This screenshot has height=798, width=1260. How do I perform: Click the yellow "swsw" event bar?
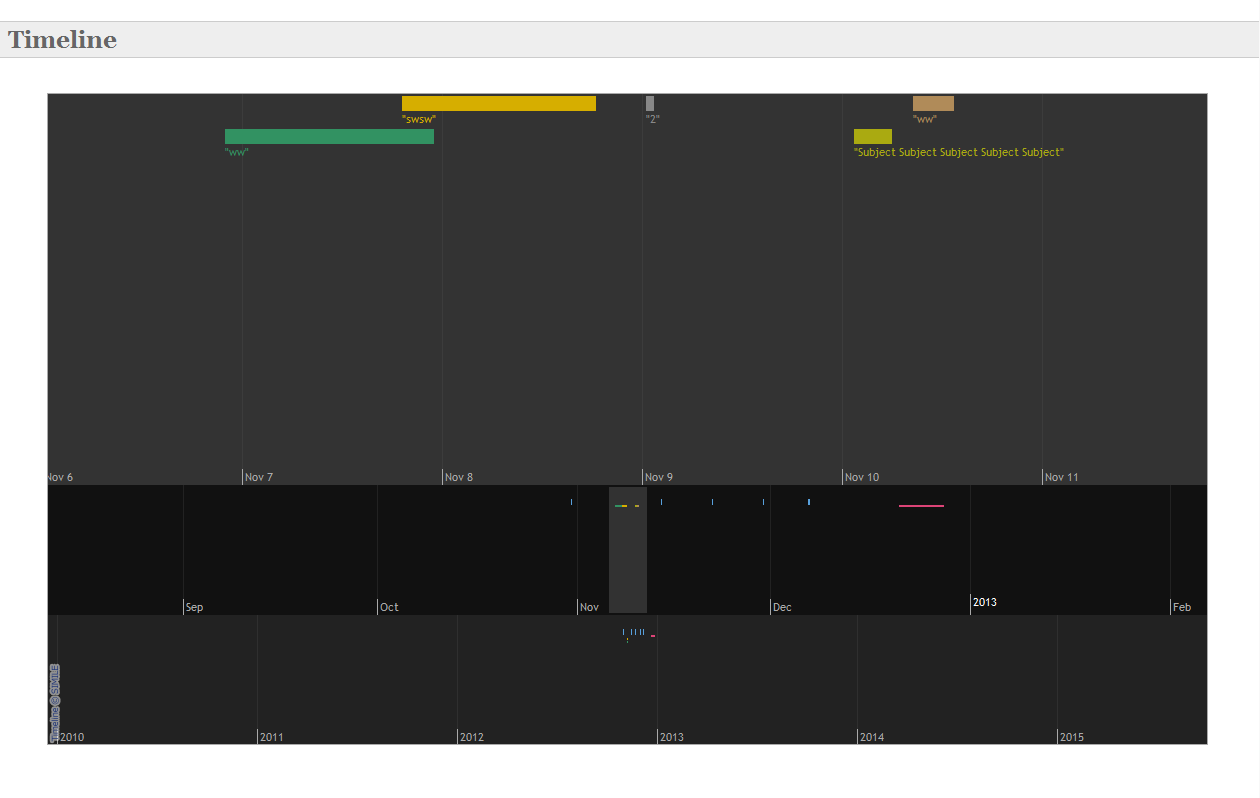click(498, 103)
